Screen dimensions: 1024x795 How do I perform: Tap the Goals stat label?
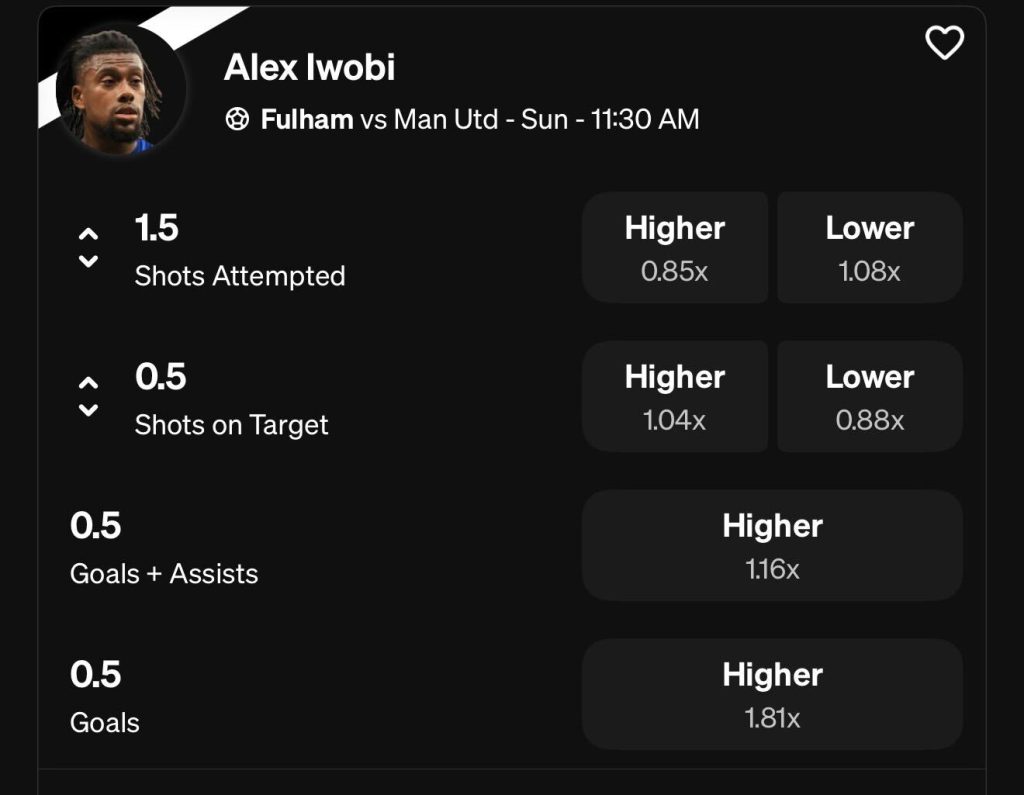[104, 722]
